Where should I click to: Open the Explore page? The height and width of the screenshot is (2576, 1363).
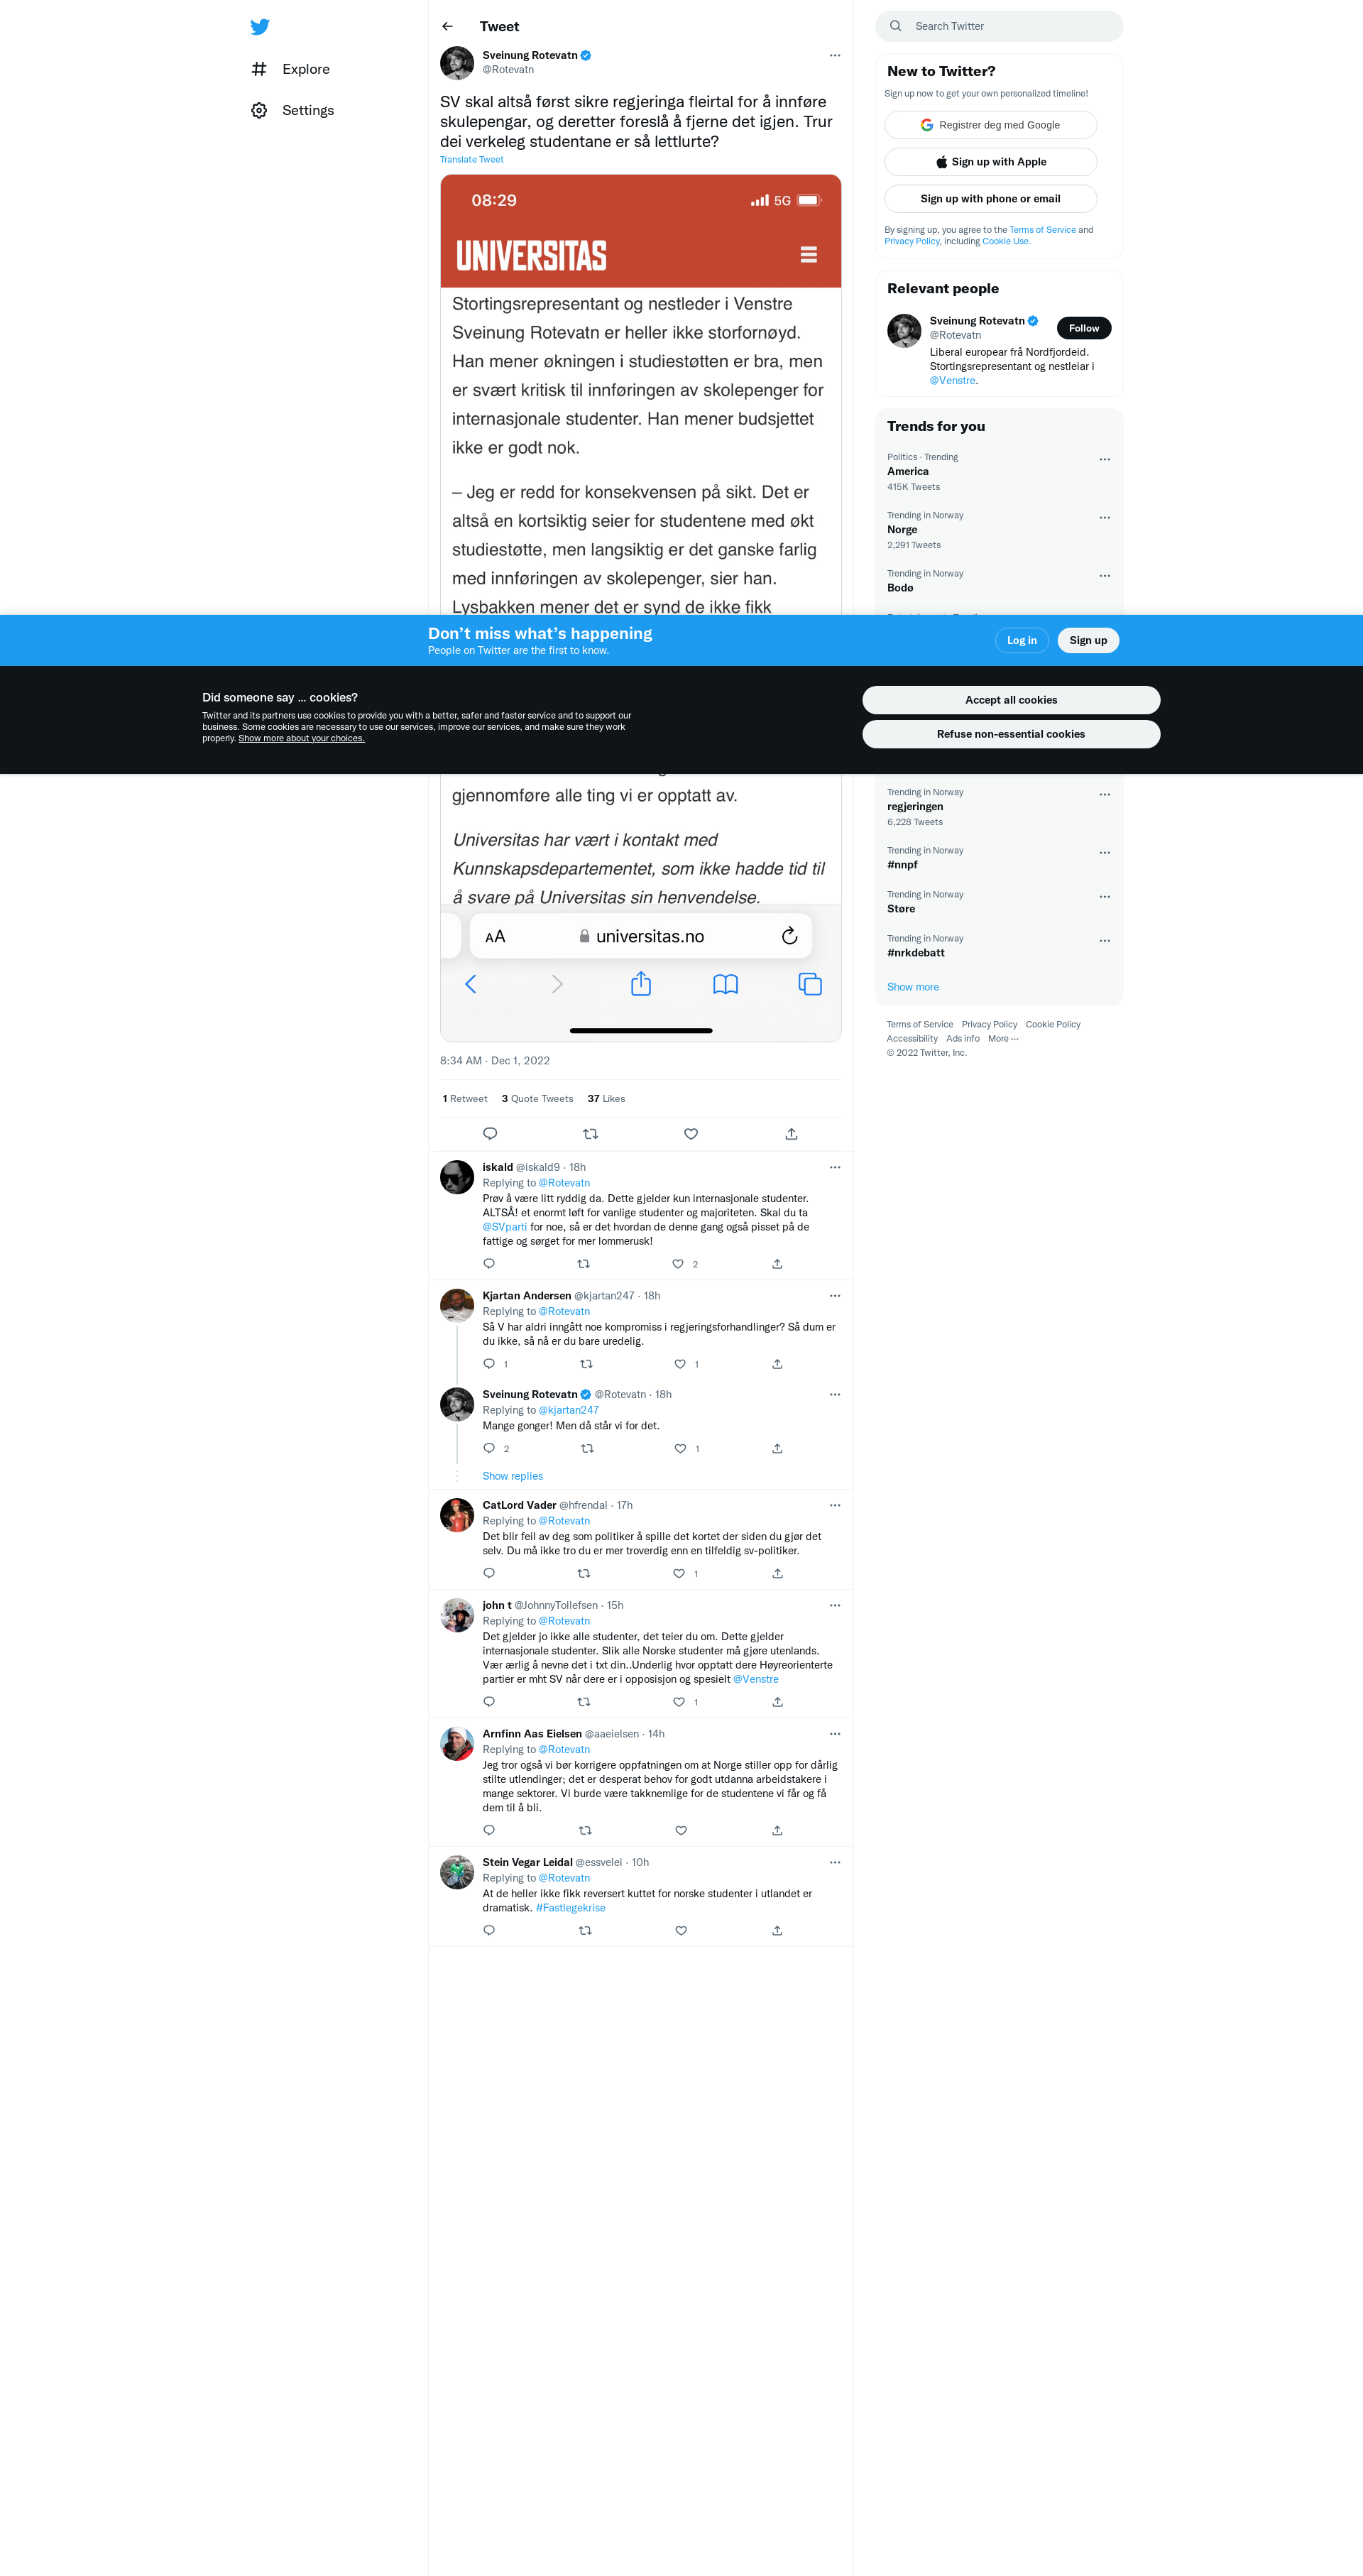pos(290,69)
